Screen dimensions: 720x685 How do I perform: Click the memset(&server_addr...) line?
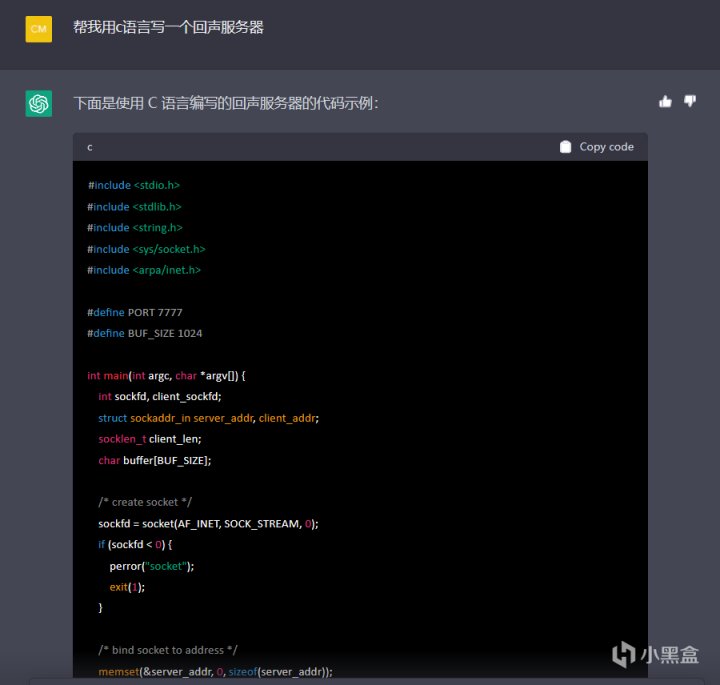click(215, 671)
